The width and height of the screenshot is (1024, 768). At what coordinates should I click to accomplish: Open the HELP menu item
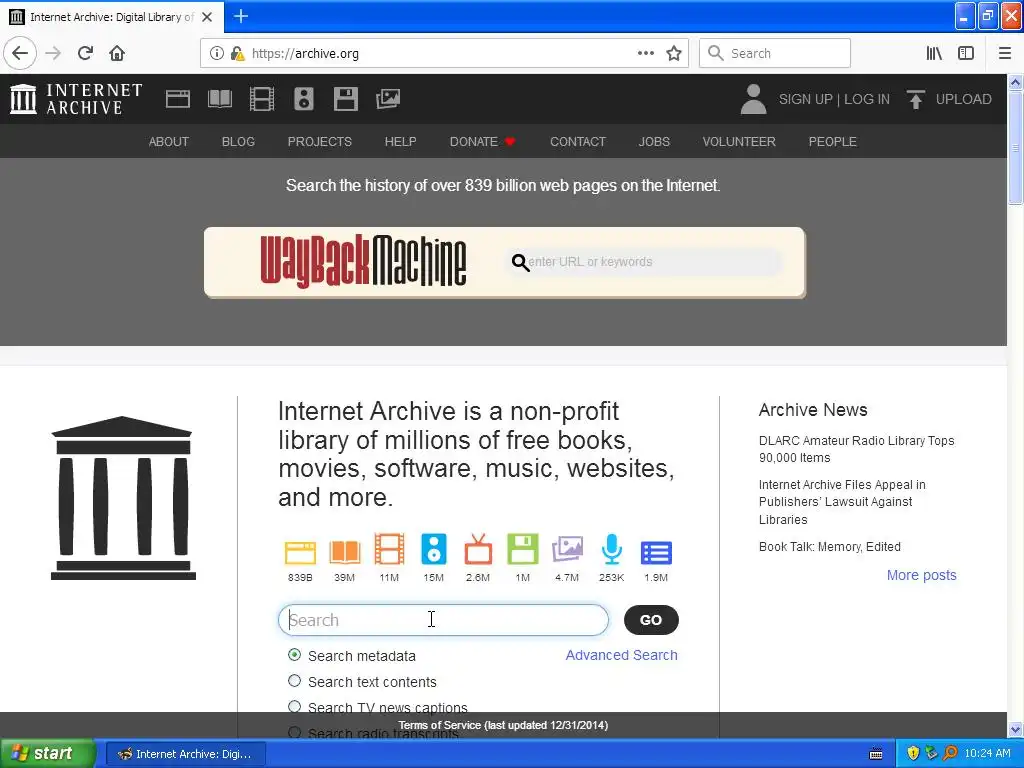400,142
